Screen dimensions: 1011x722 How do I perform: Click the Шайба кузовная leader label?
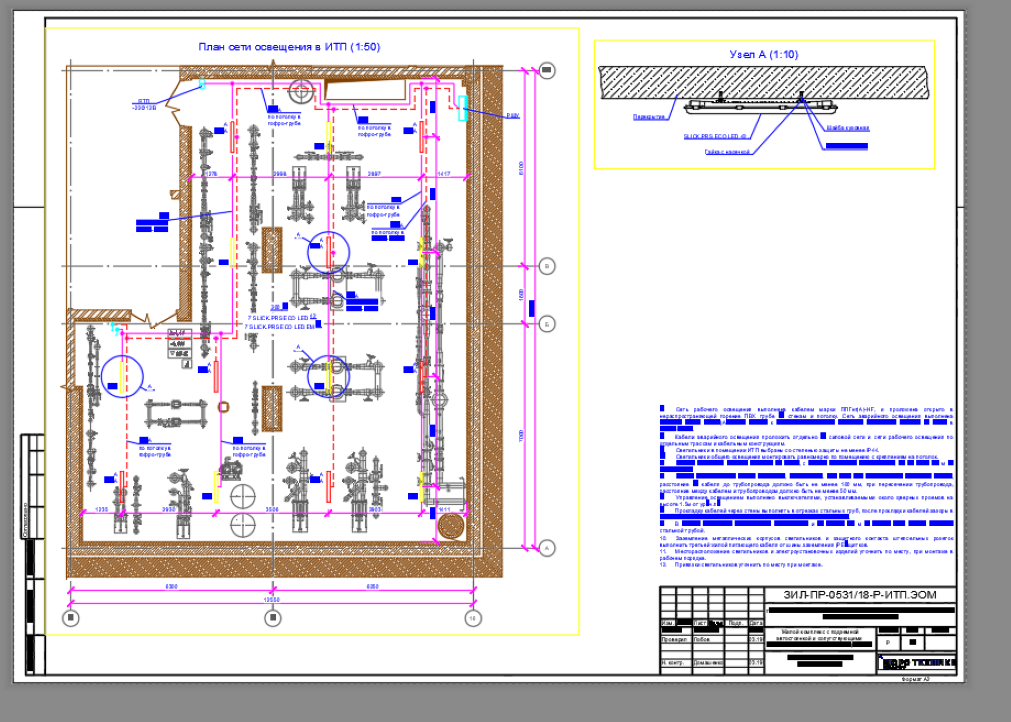pos(848,128)
